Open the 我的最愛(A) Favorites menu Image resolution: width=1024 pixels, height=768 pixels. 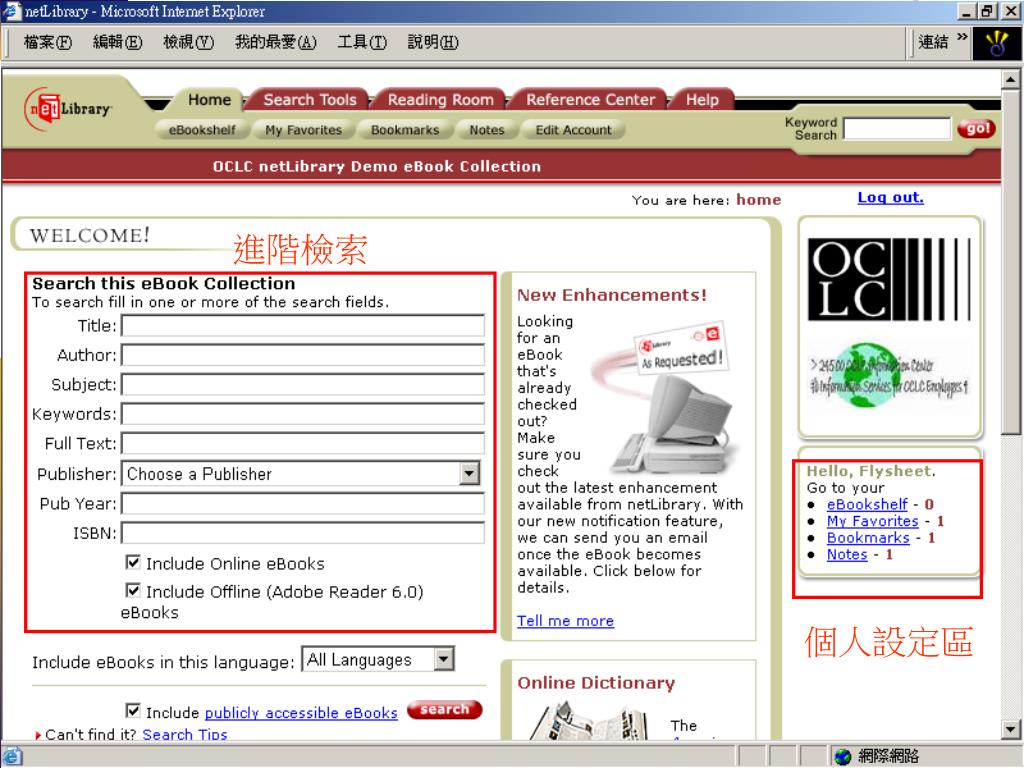[276, 42]
